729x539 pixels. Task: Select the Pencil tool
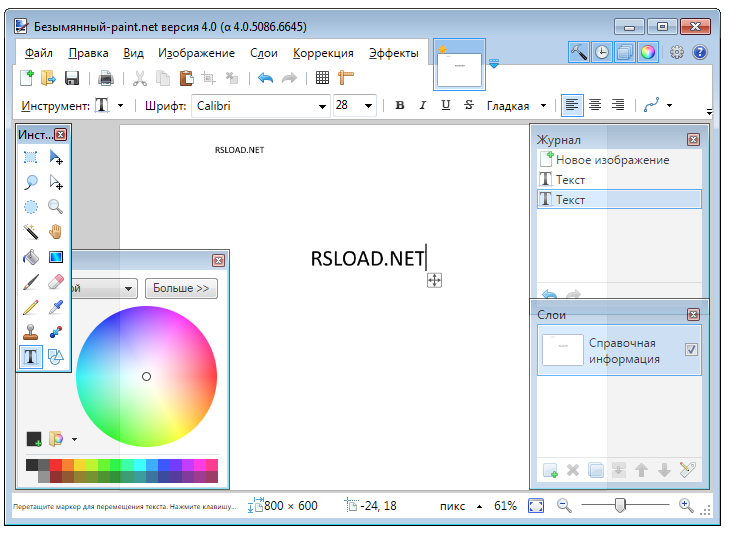(31, 307)
